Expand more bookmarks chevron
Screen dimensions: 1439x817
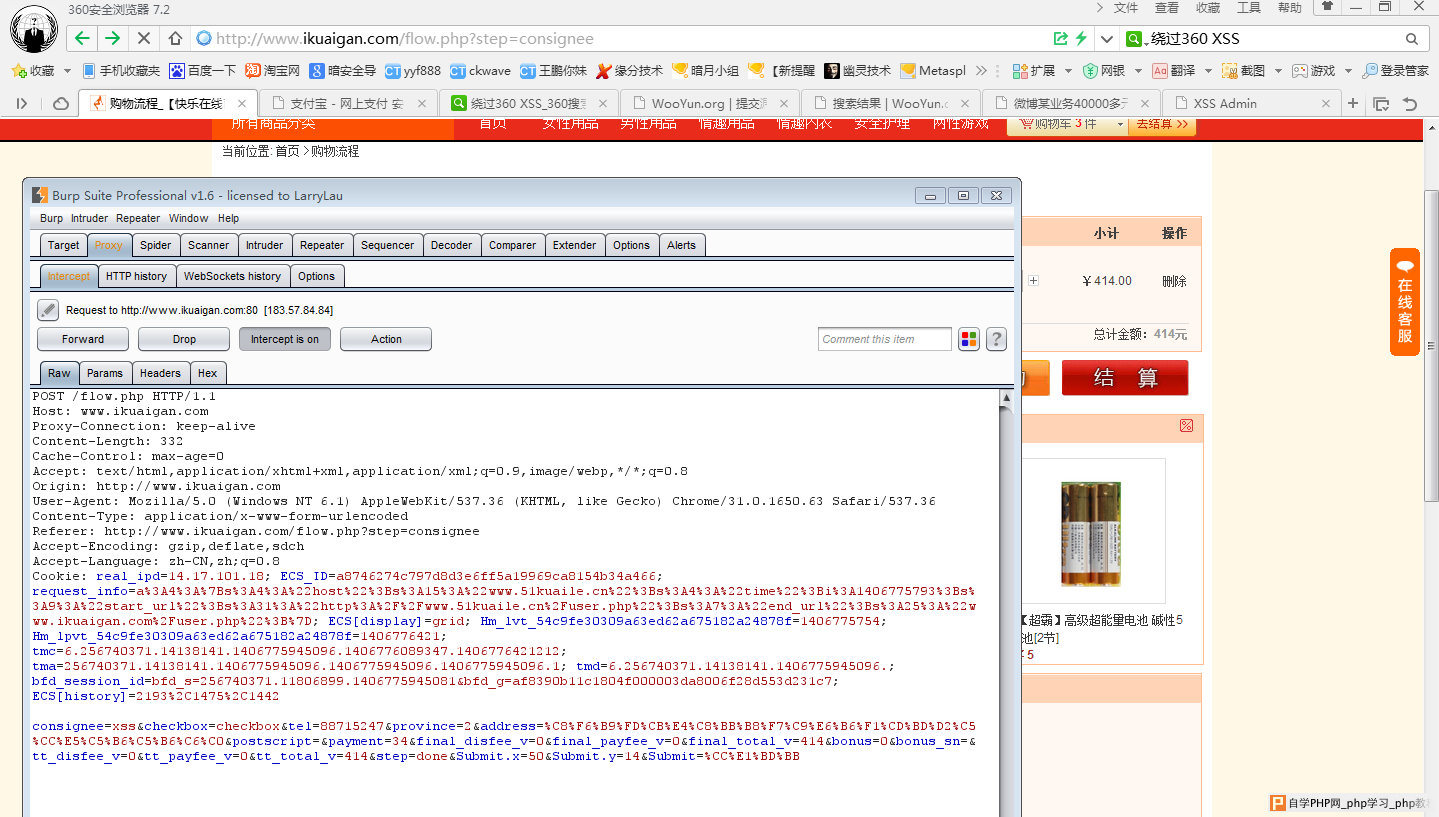pyautogui.click(x=981, y=71)
